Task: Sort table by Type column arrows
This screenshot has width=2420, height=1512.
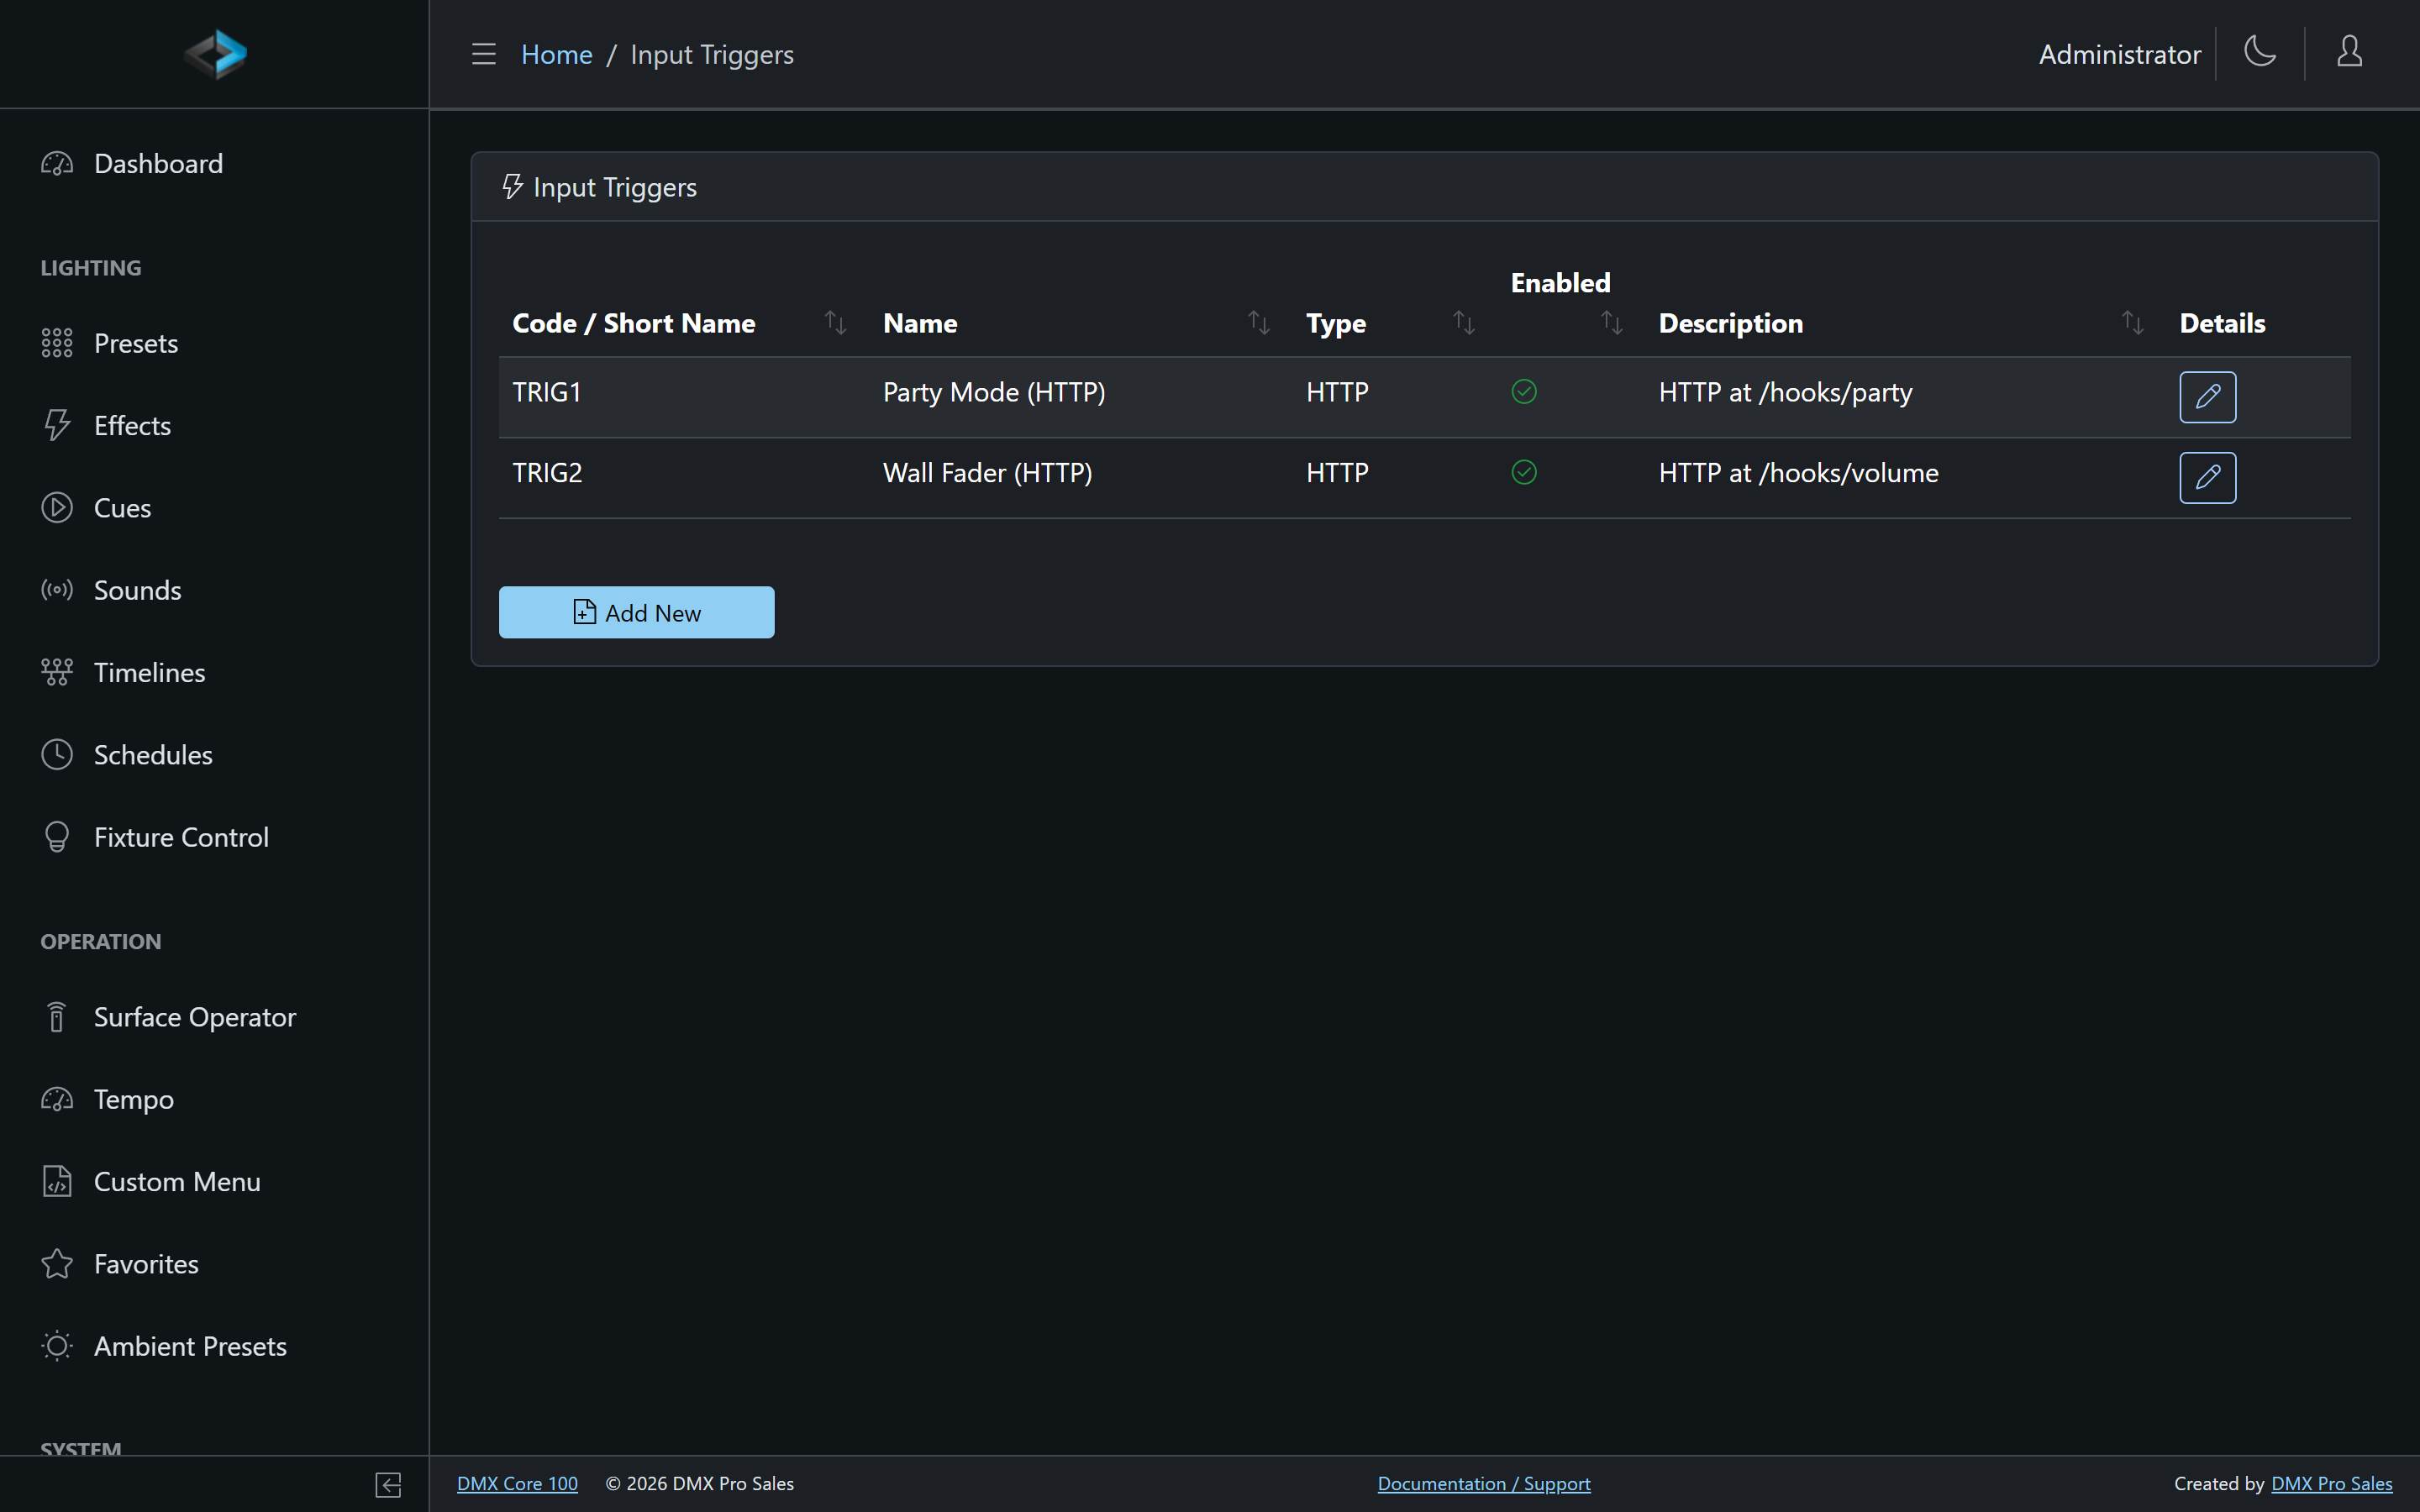Action: coord(1463,323)
